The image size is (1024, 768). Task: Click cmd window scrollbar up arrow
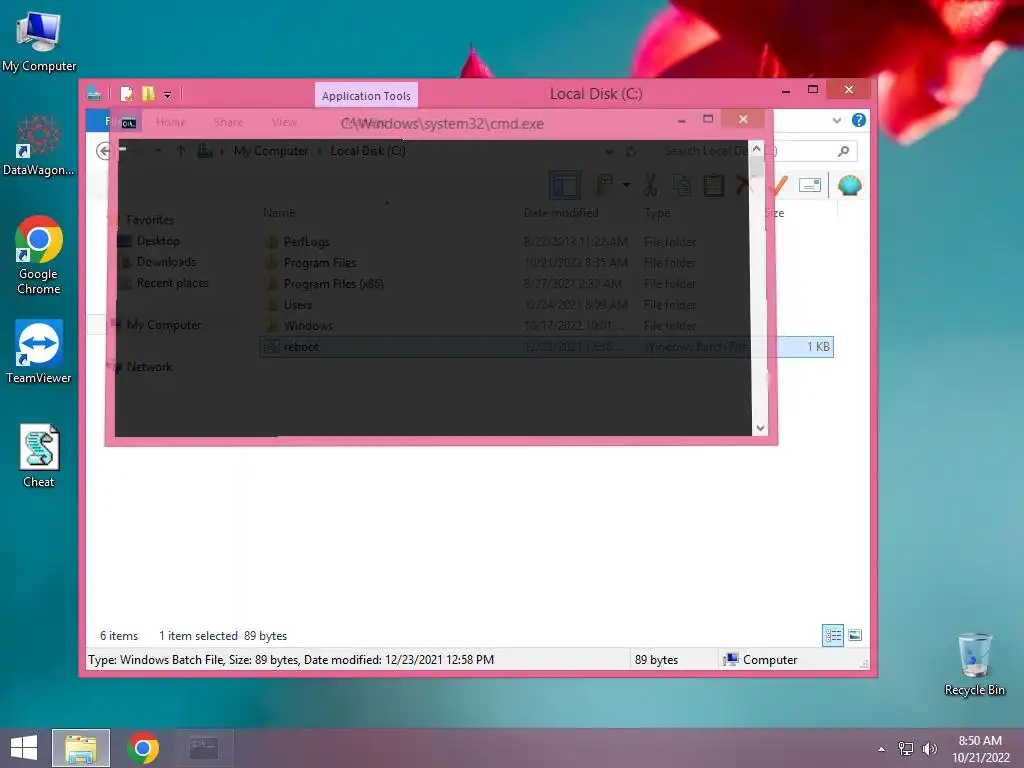(x=757, y=149)
